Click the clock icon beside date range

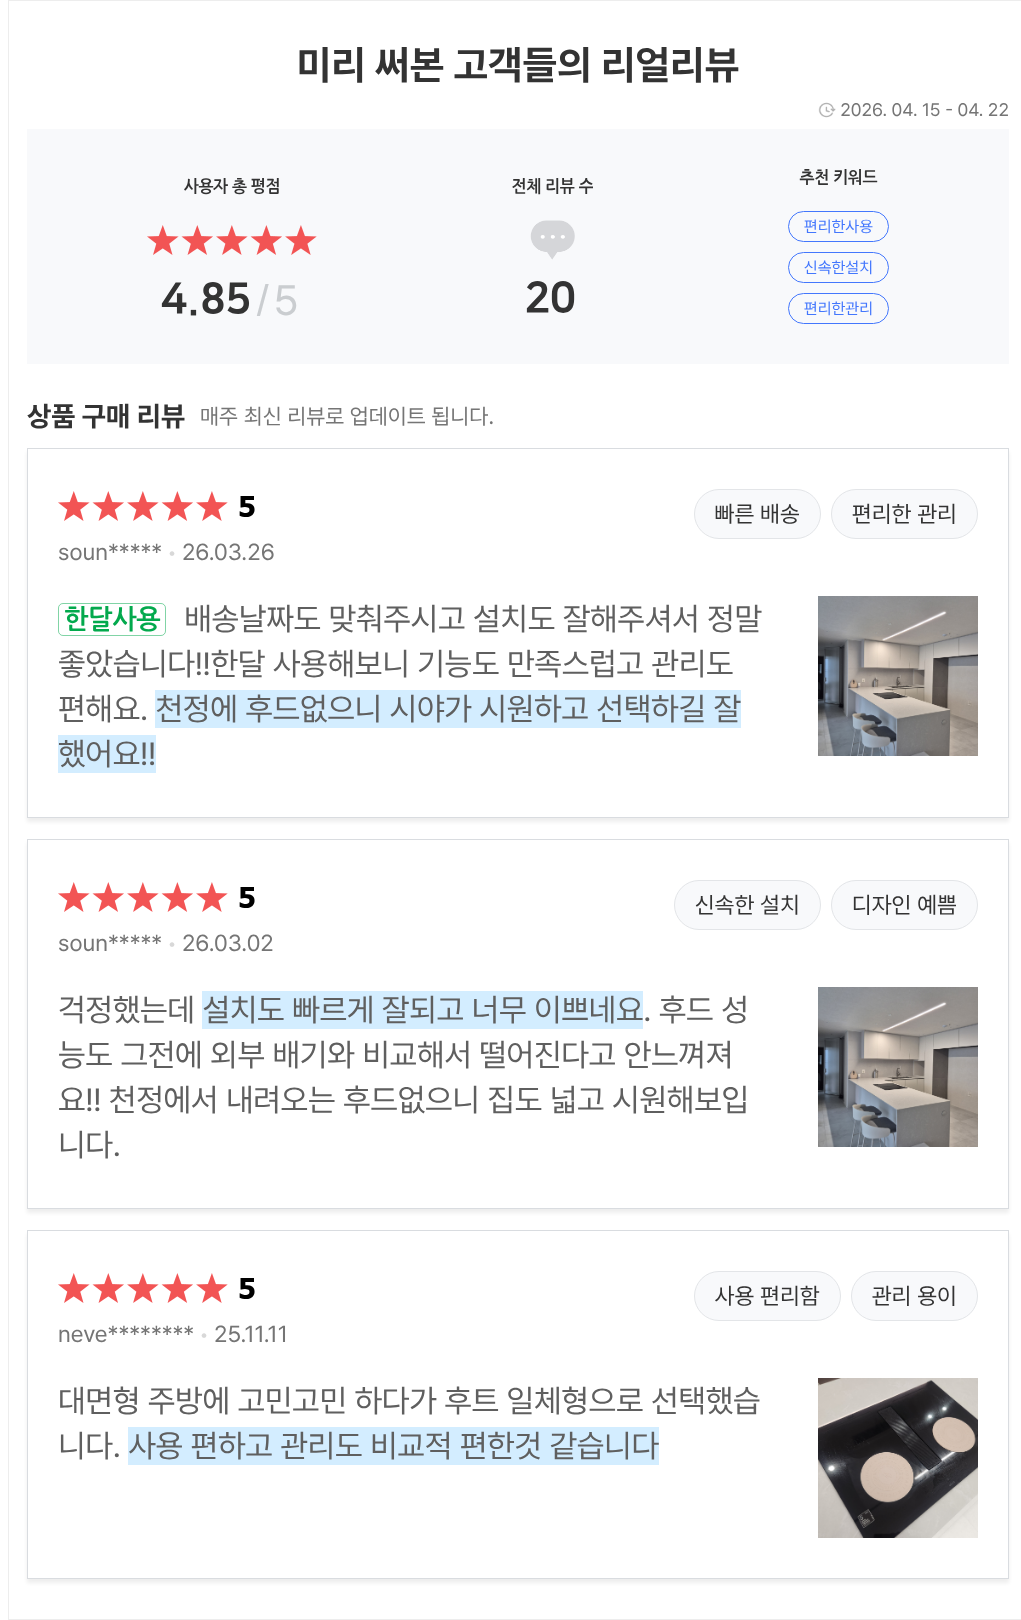point(826,110)
